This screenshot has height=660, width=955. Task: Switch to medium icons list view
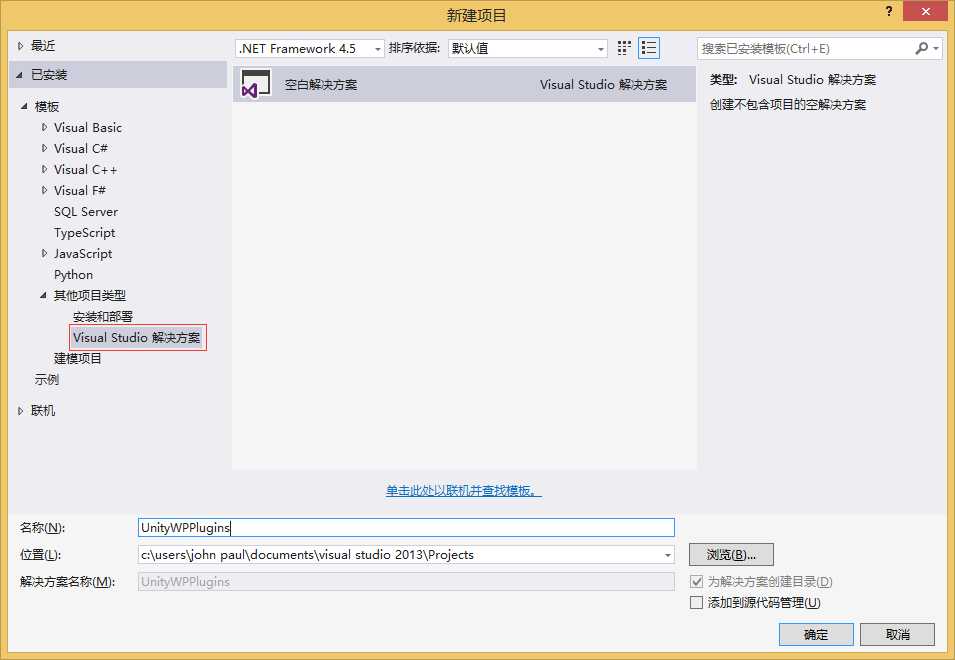pos(649,48)
